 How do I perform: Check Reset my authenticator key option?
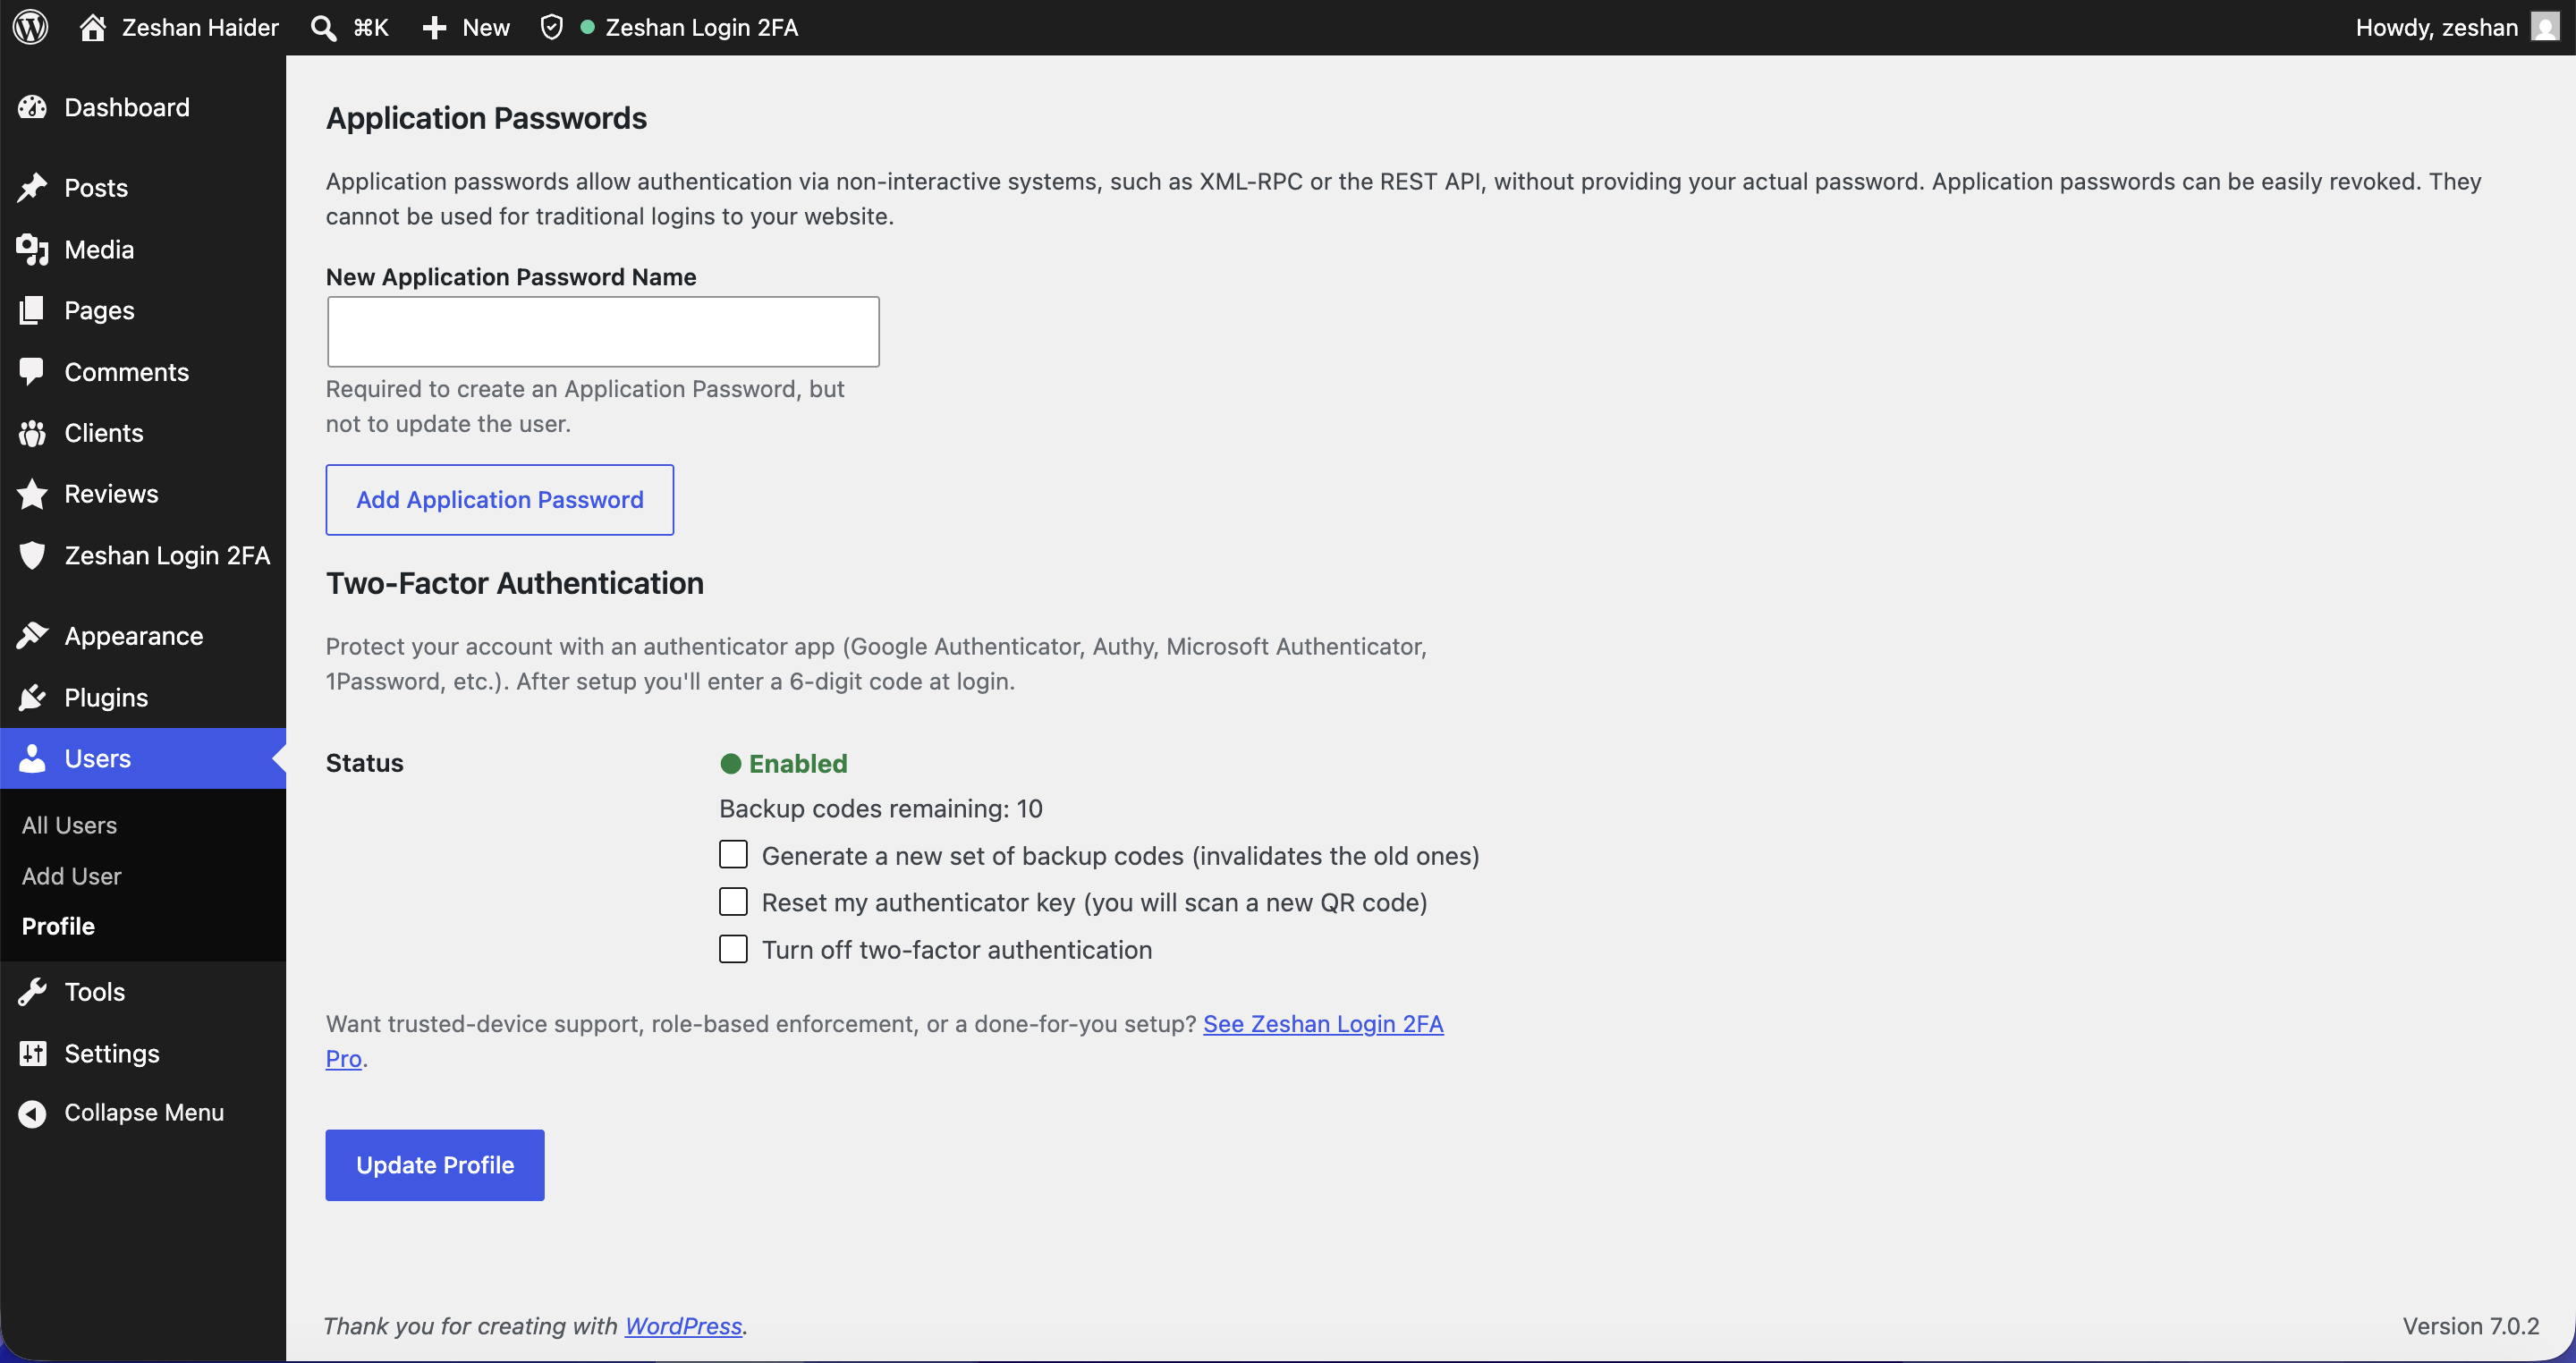(x=733, y=902)
